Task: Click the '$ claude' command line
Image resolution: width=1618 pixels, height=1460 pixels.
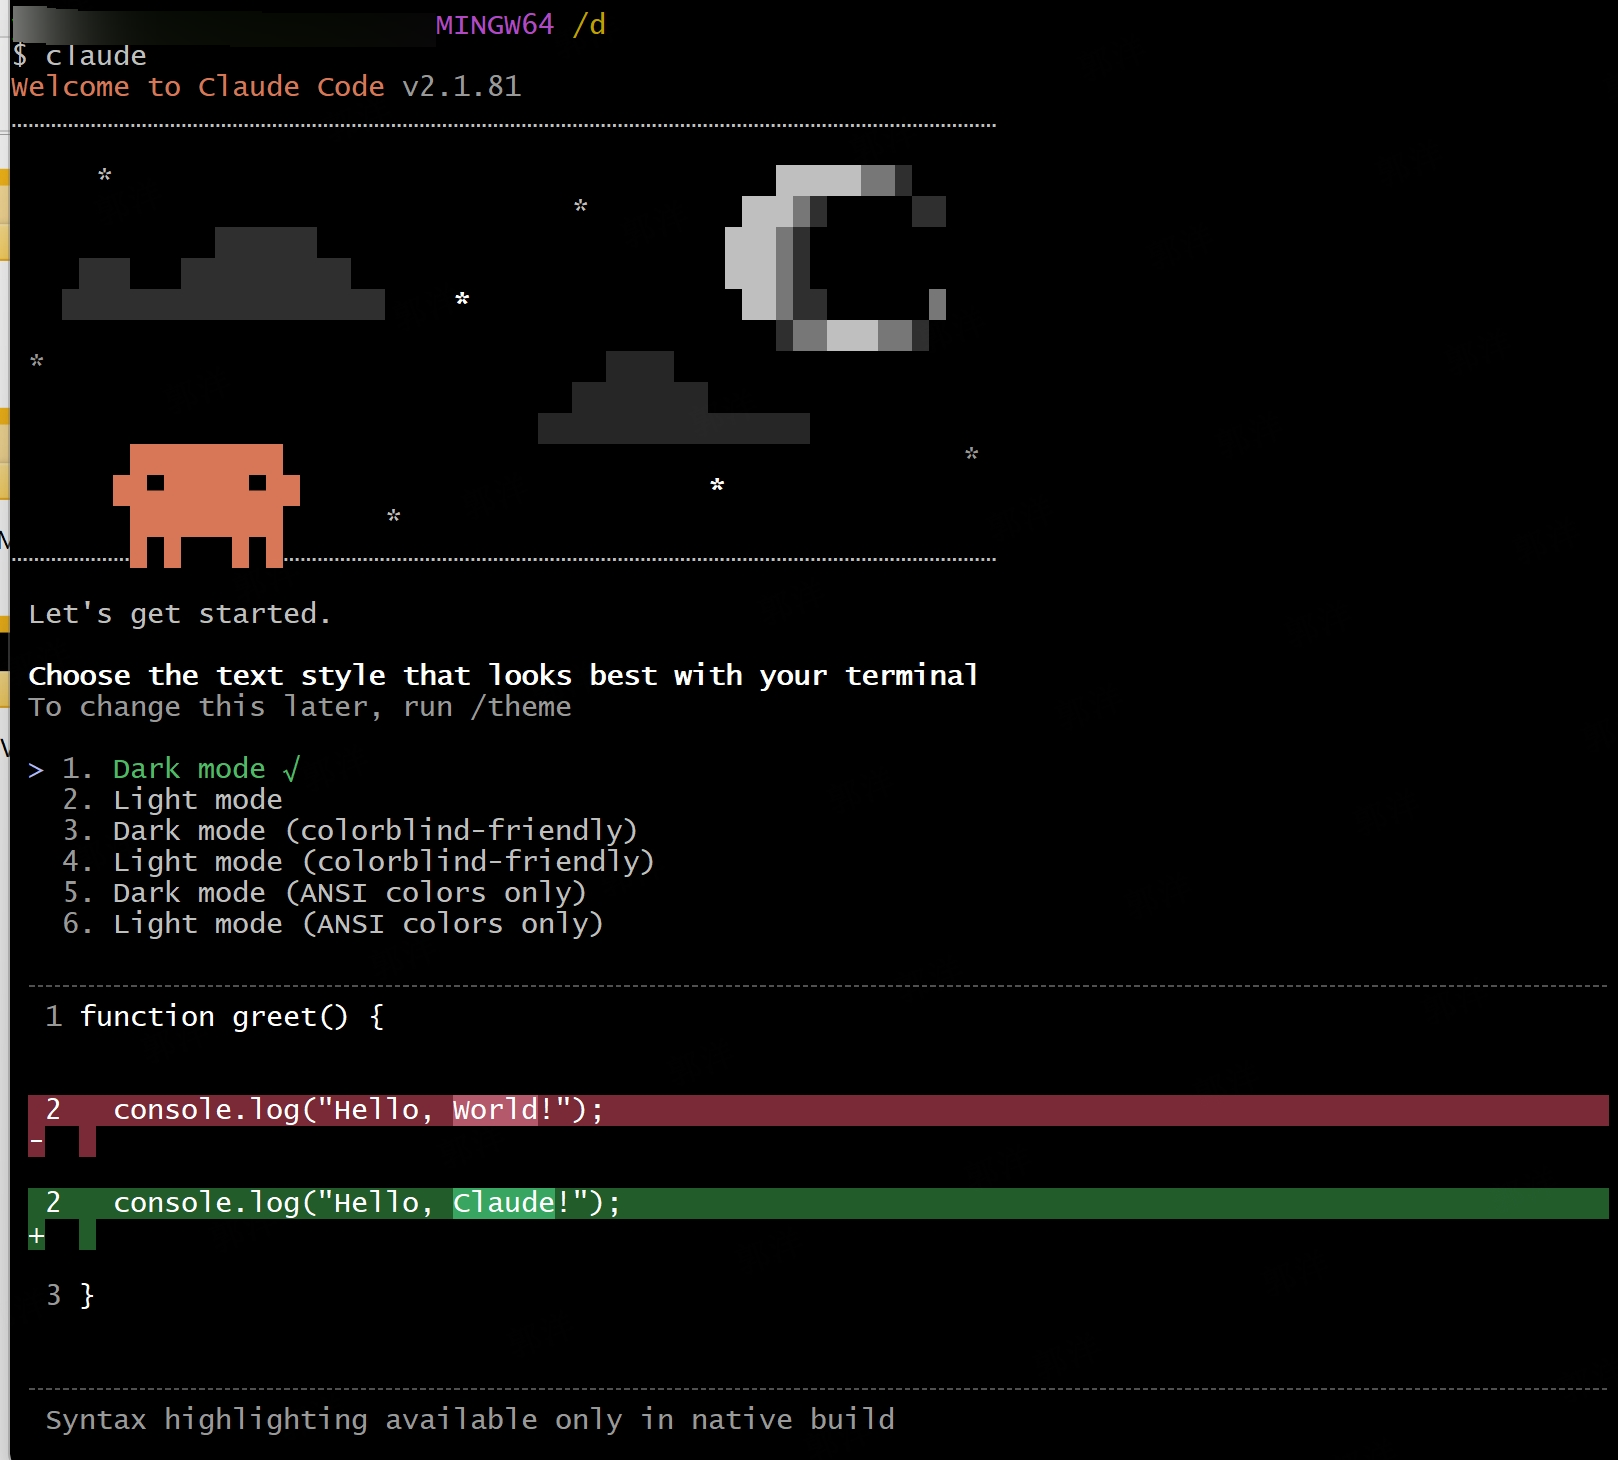Action: tap(79, 56)
